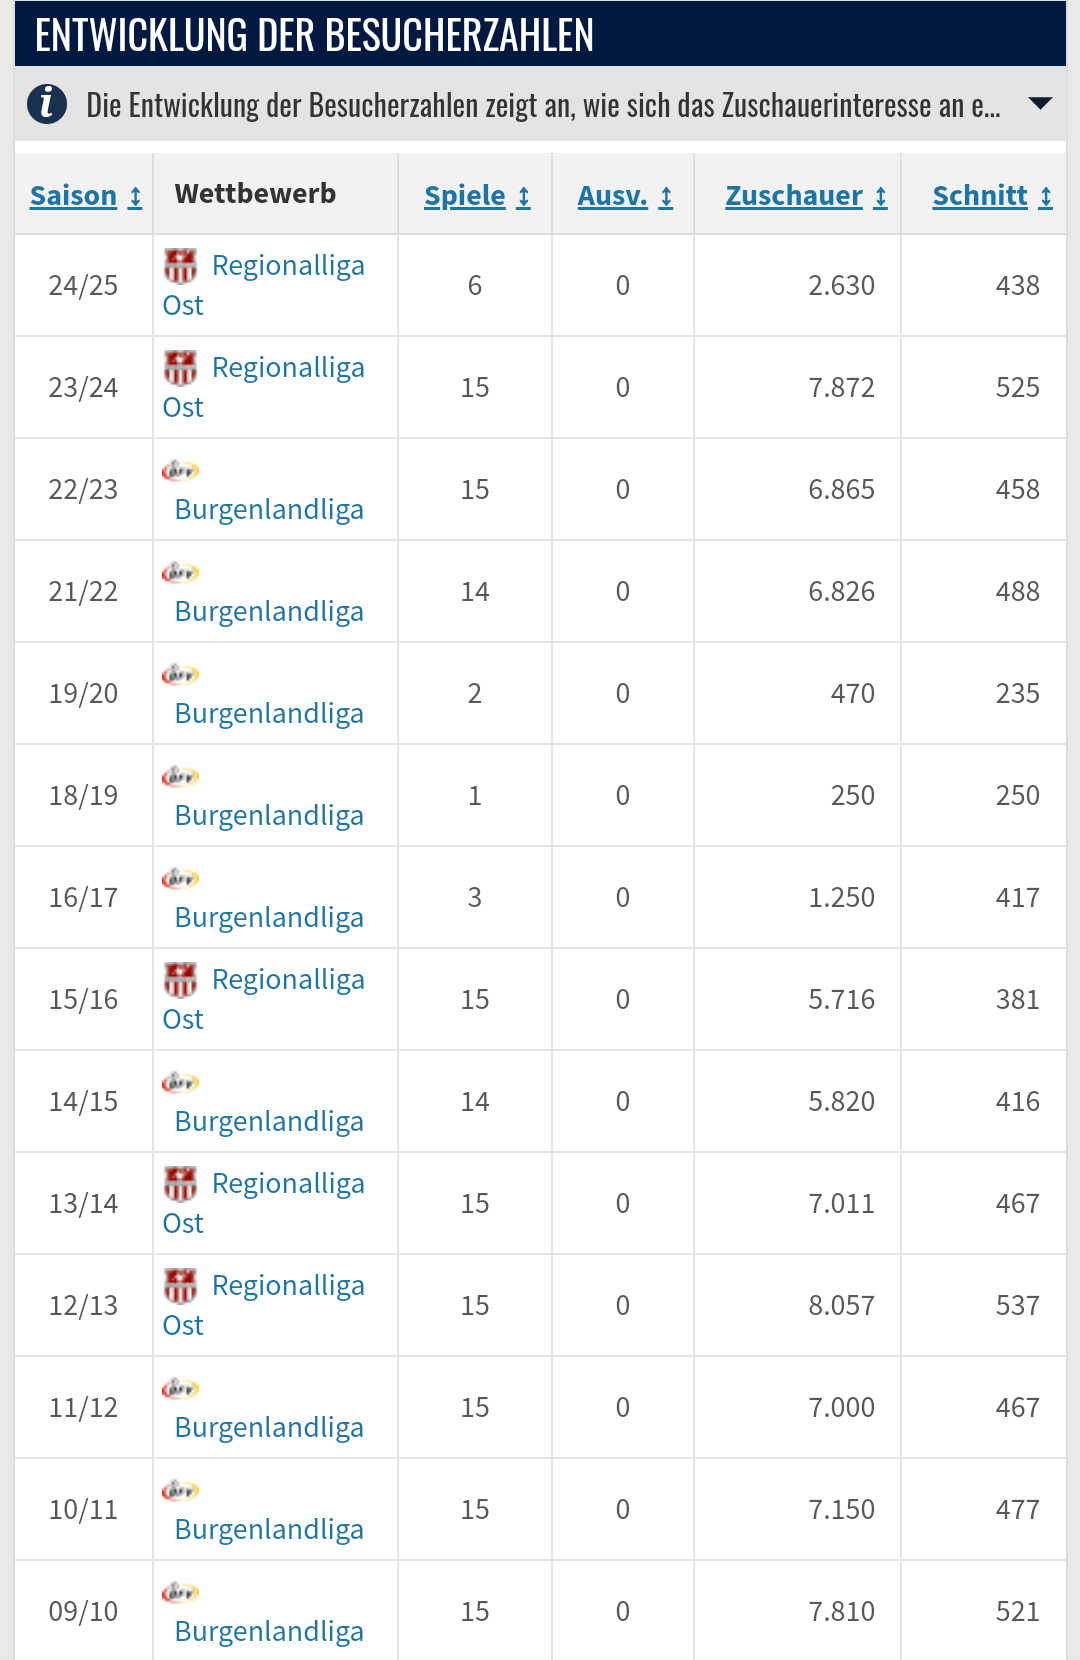Open the Burgenlandliga link for 14/15
This screenshot has width=1080, height=1660.
click(269, 1121)
